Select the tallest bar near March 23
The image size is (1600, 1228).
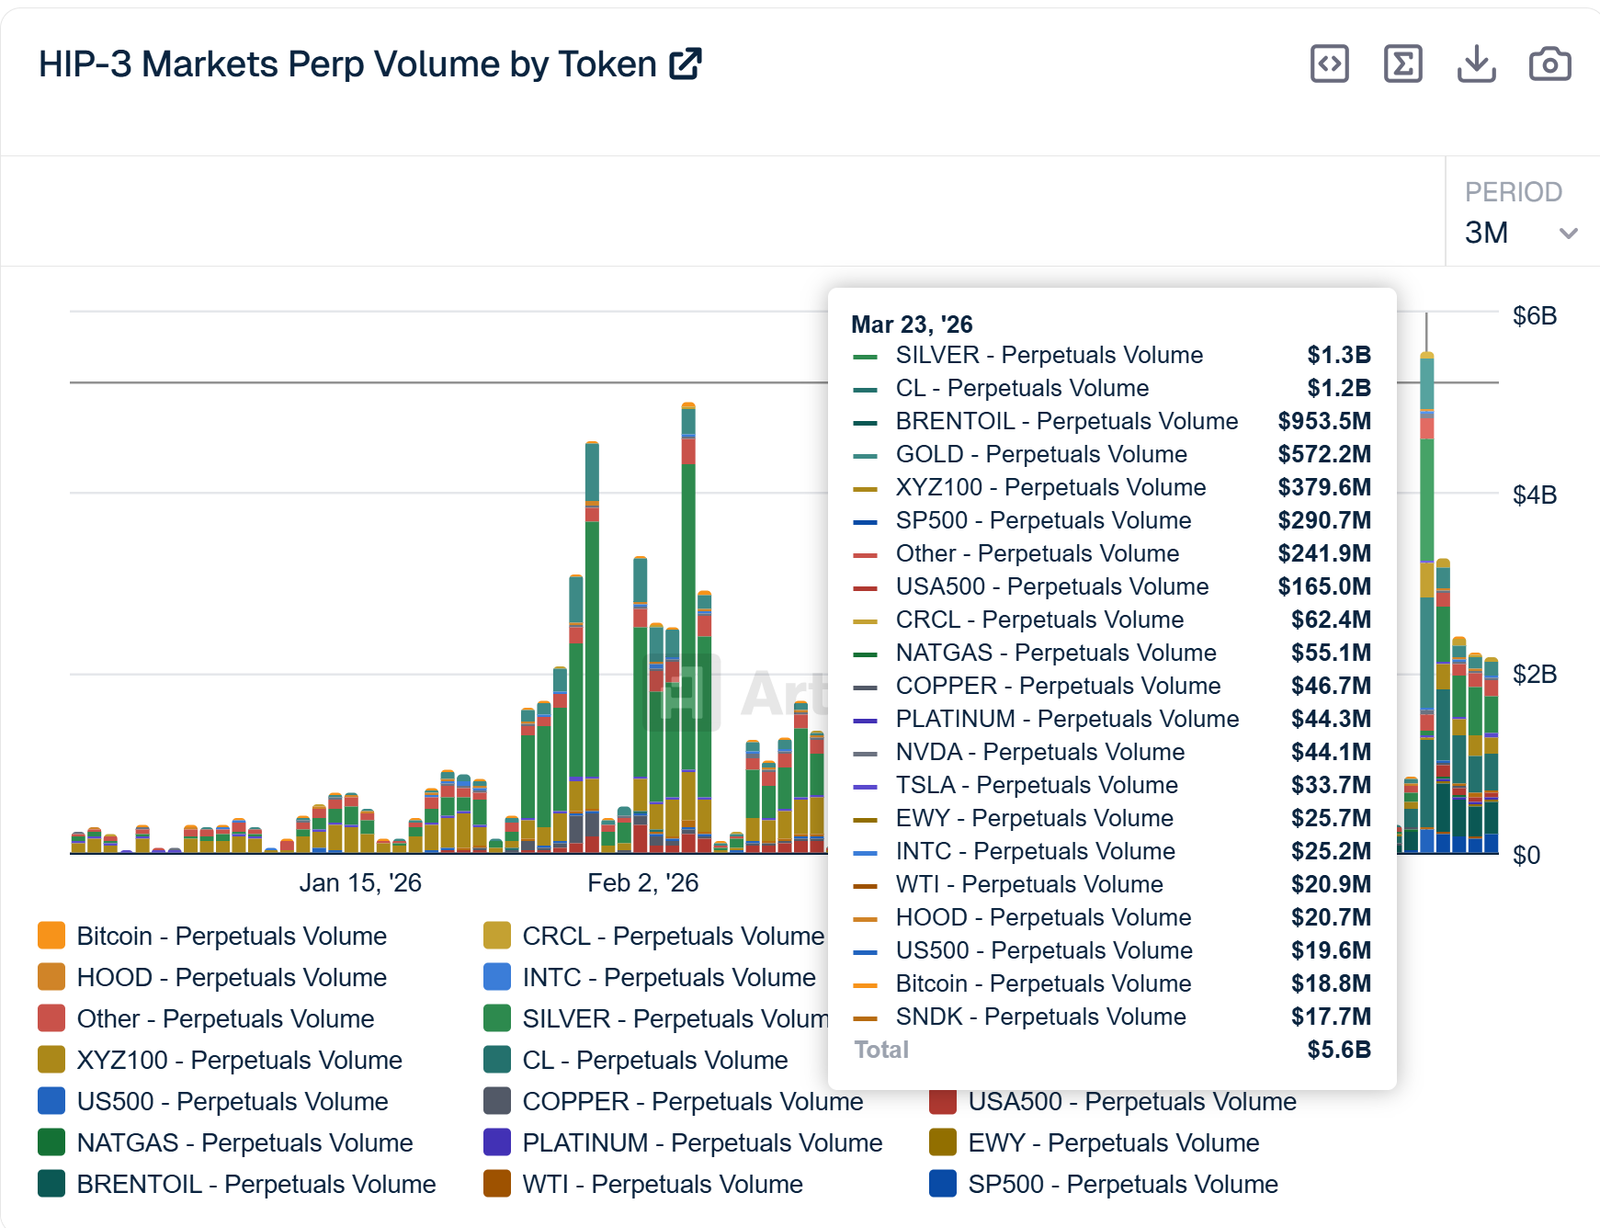point(1428,600)
